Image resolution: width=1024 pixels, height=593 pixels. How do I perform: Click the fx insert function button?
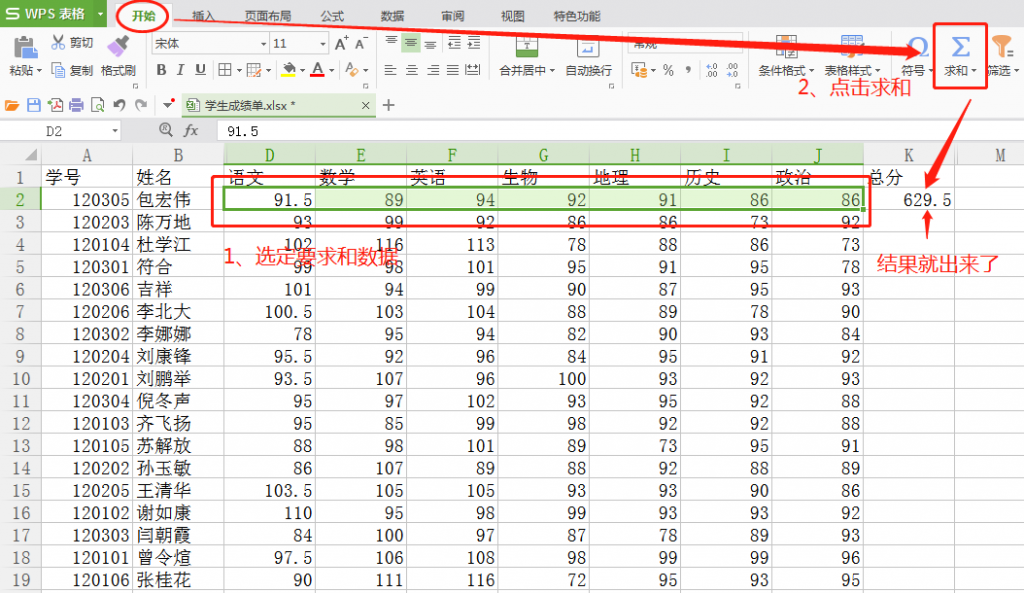pos(191,131)
